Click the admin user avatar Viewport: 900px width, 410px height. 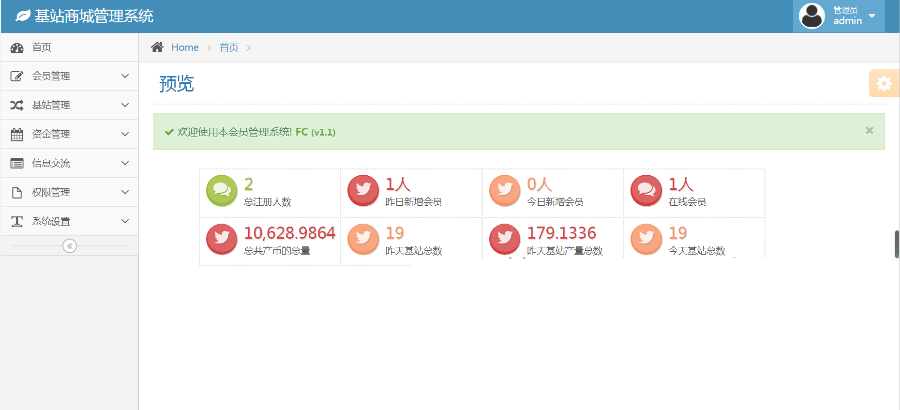click(812, 16)
